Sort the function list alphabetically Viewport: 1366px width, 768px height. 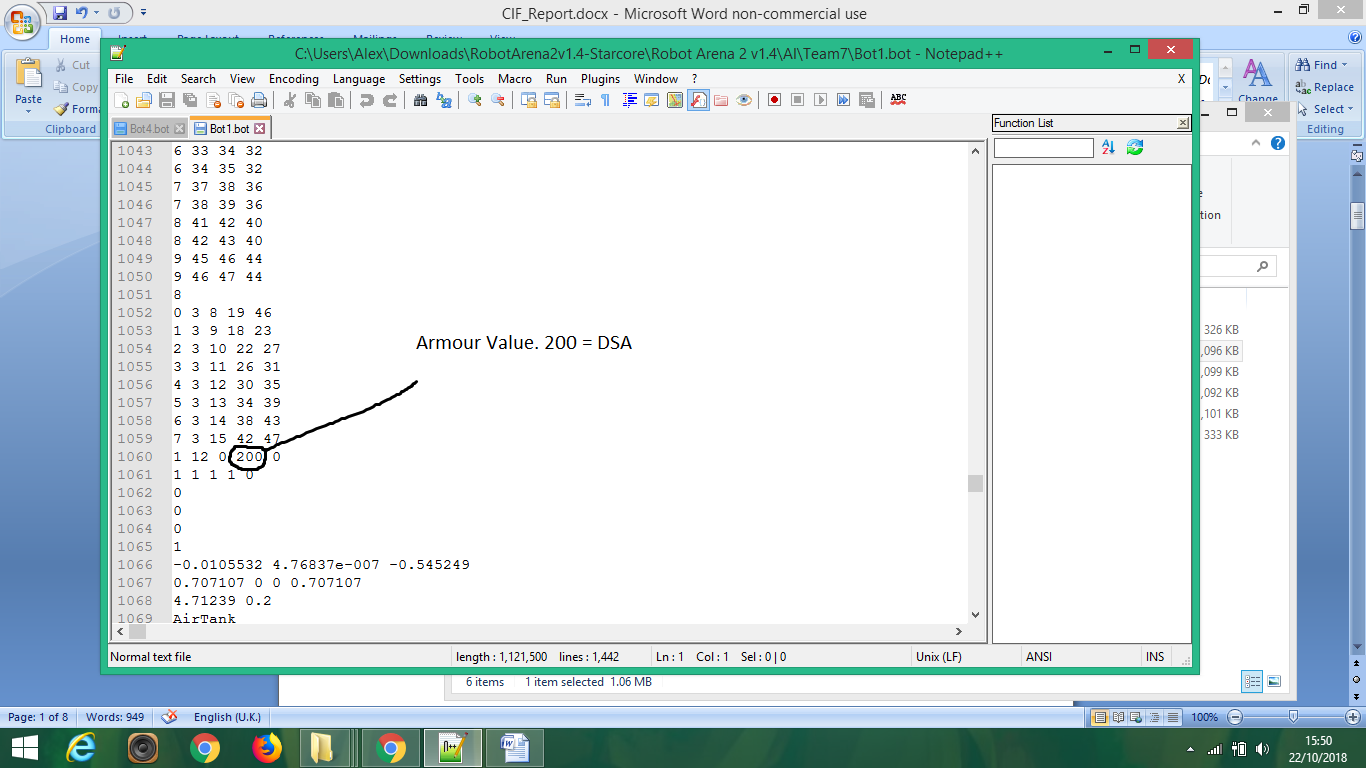click(x=1108, y=148)
